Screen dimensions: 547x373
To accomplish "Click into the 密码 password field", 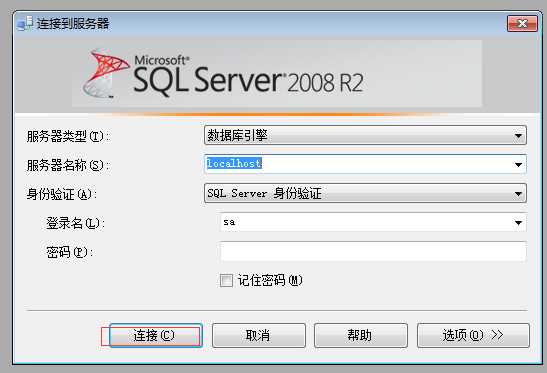I will point(373,252).
